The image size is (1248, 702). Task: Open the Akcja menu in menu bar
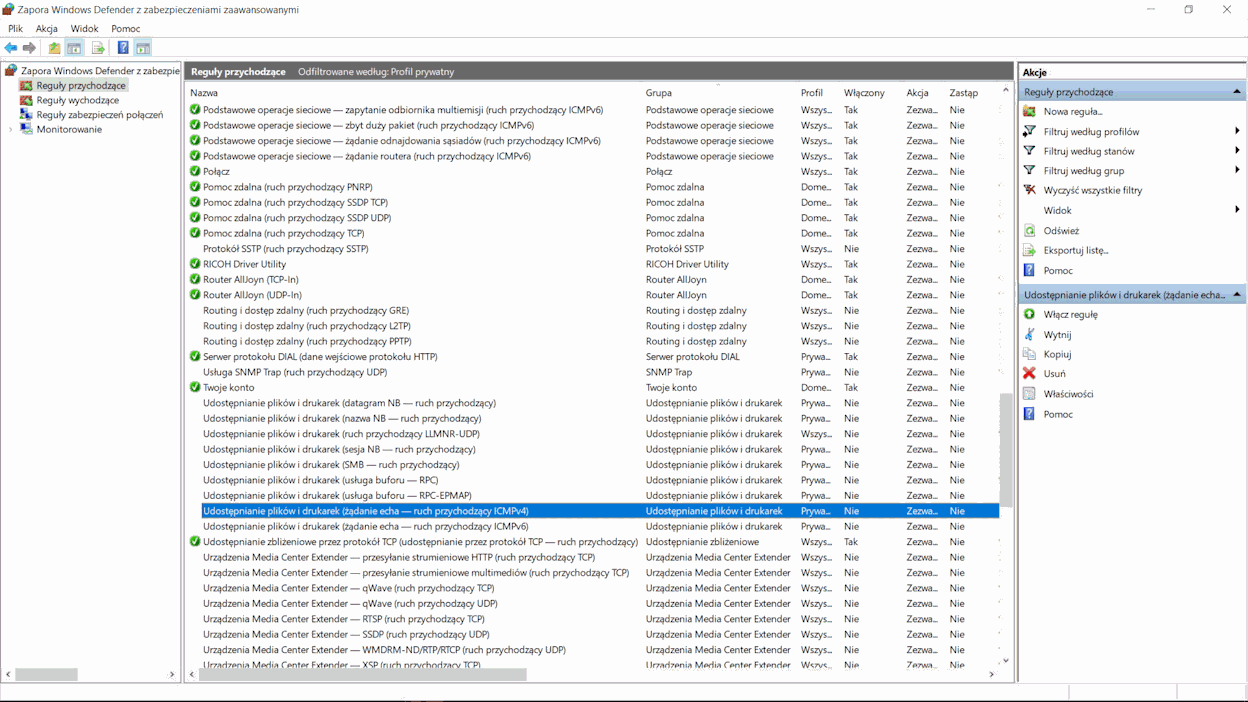[x=46, y=28]
